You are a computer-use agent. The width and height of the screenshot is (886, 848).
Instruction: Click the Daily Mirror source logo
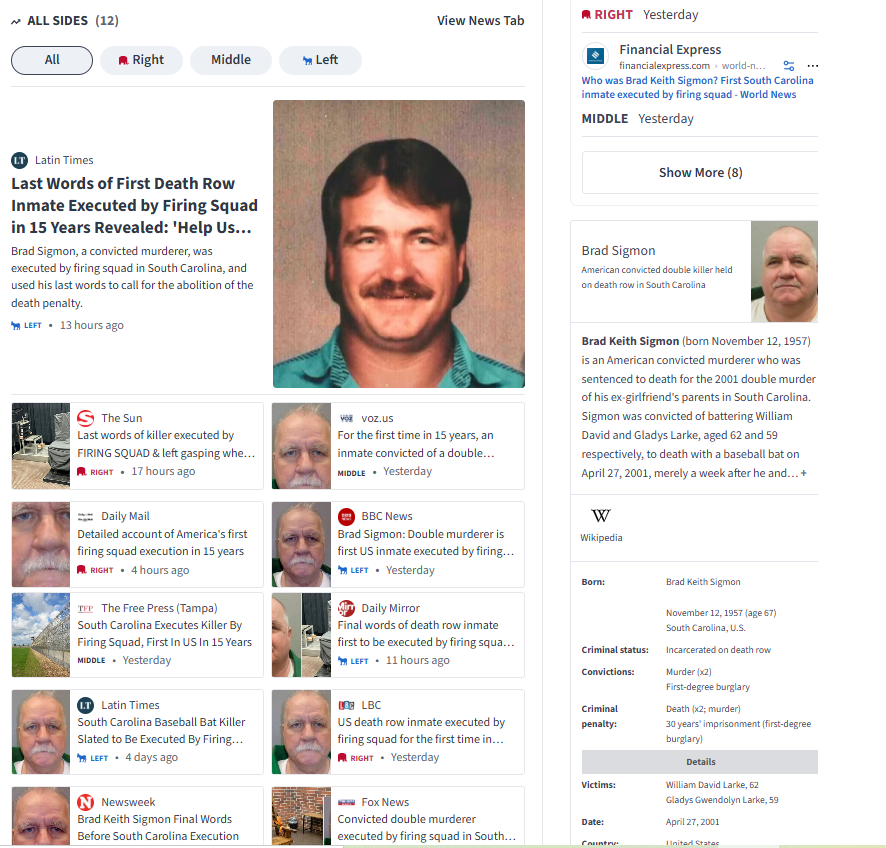point(346,608)
